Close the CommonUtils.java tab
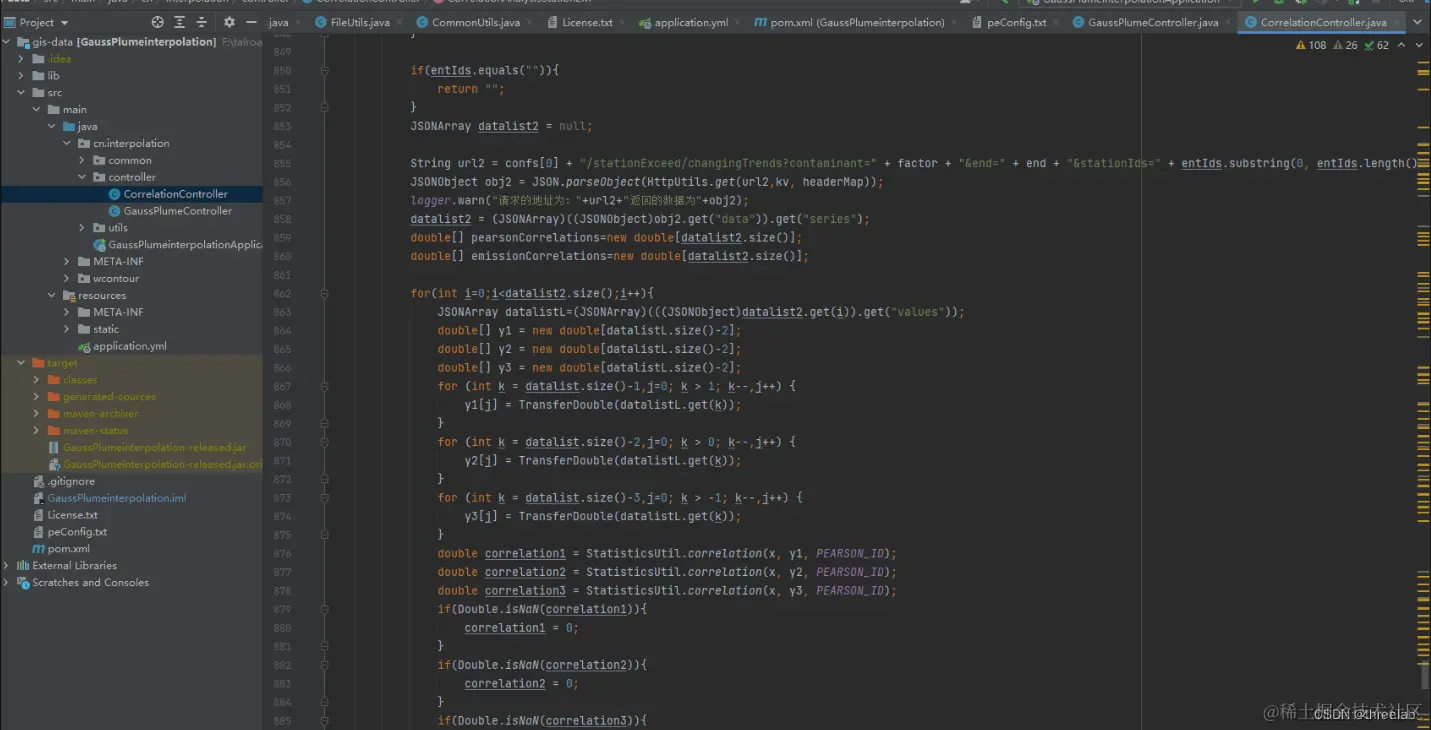 coord(531,22)
